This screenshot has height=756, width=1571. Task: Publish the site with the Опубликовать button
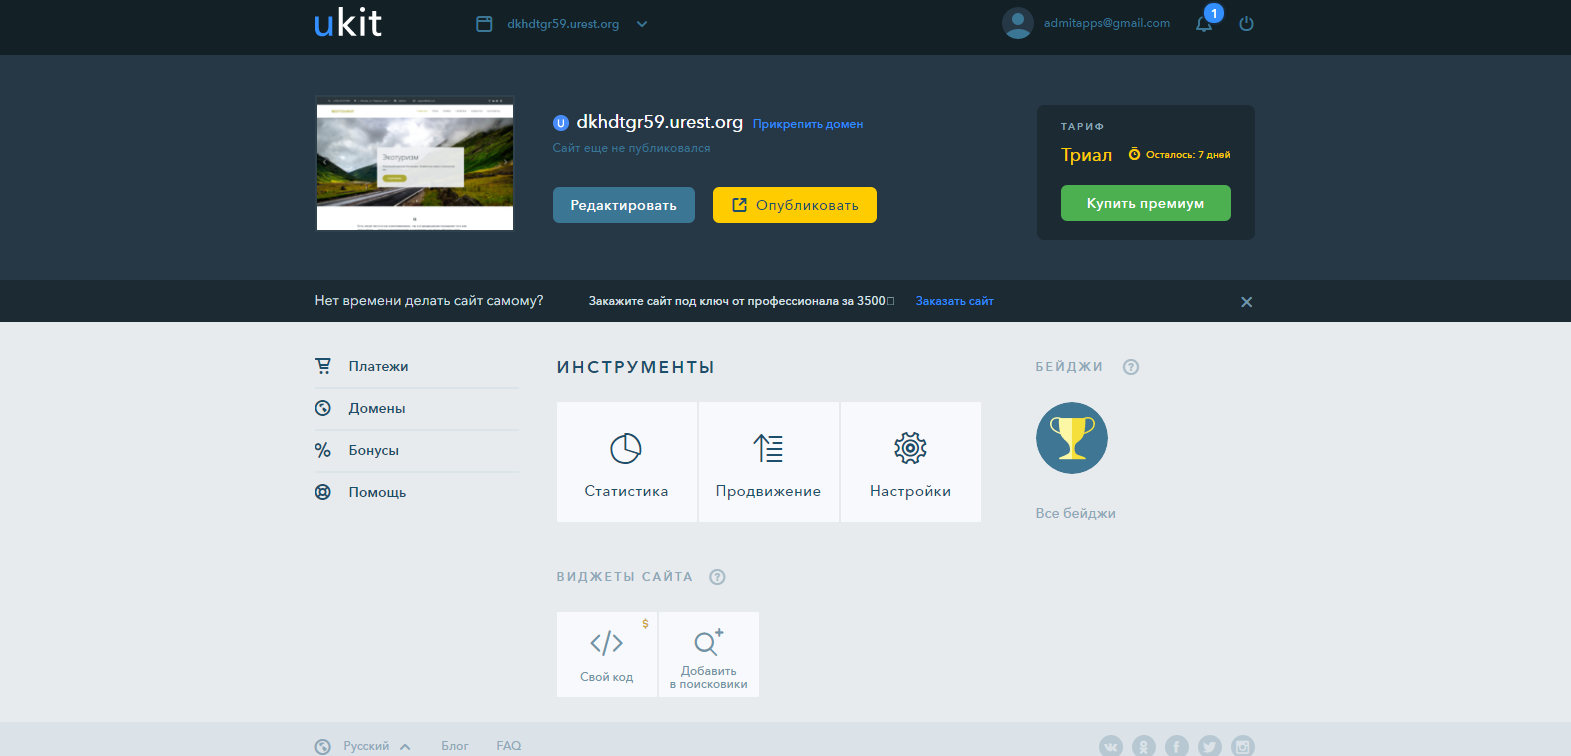click(795, 205)
